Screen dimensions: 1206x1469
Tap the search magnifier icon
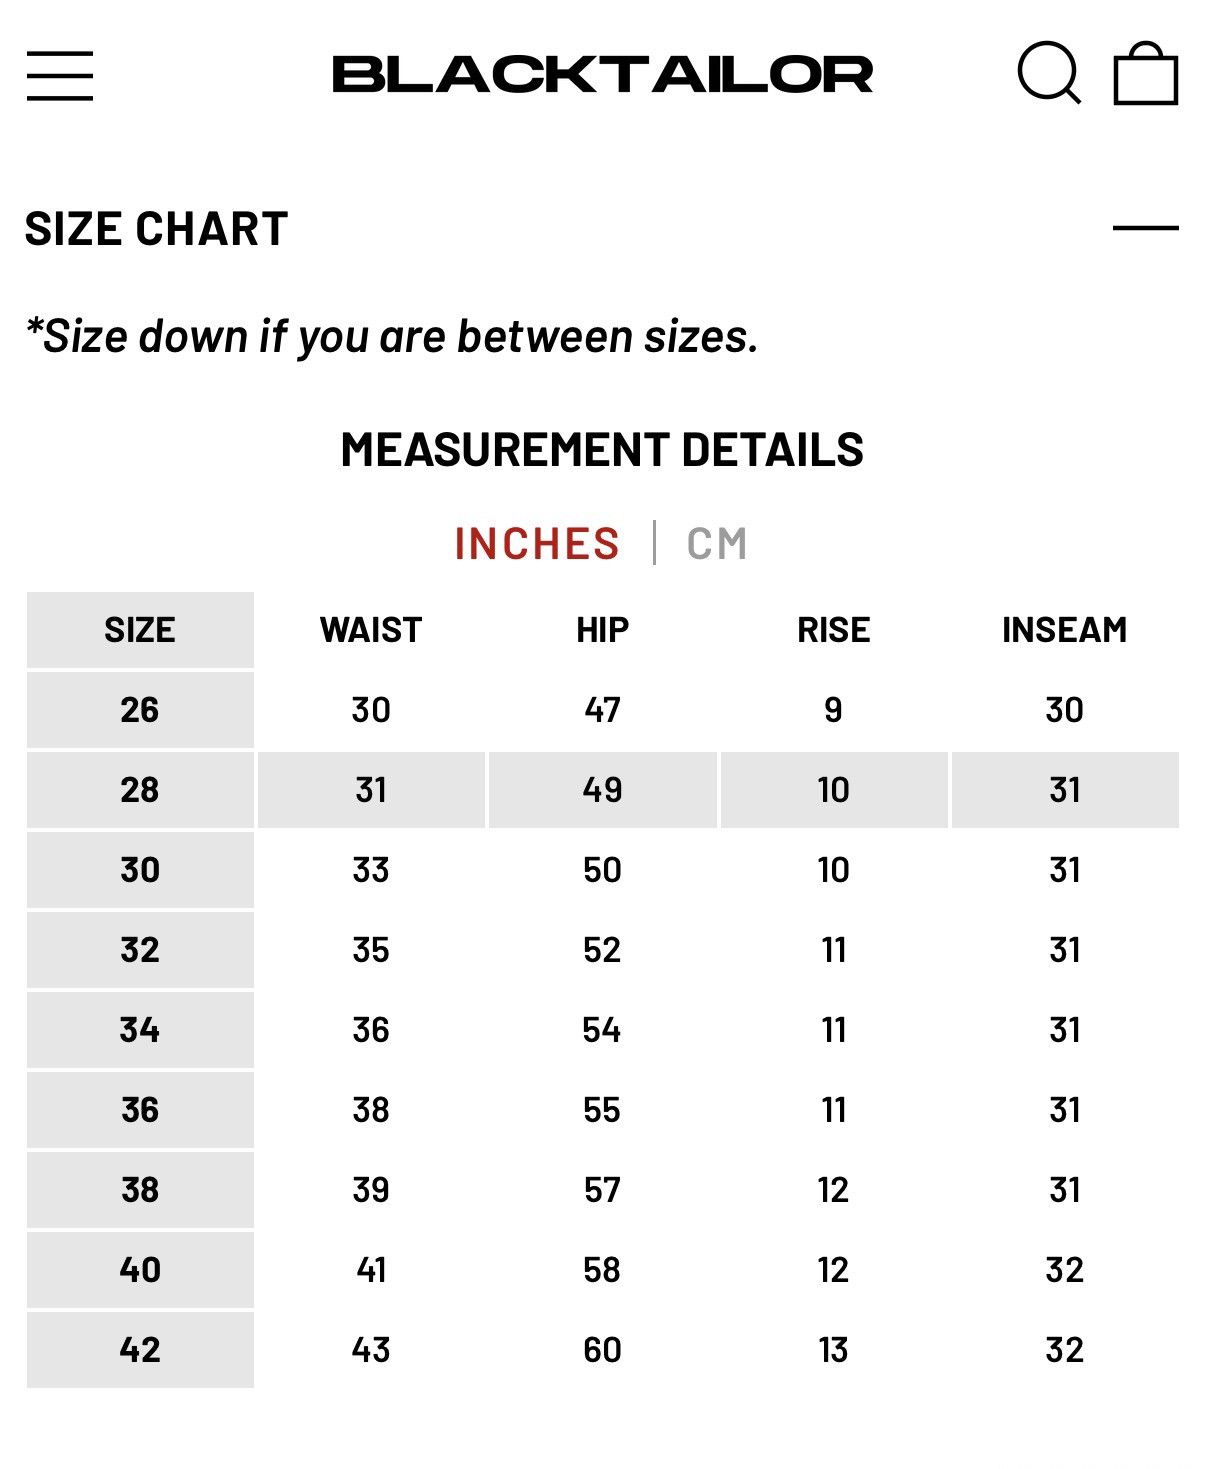tap(1049, 73)
